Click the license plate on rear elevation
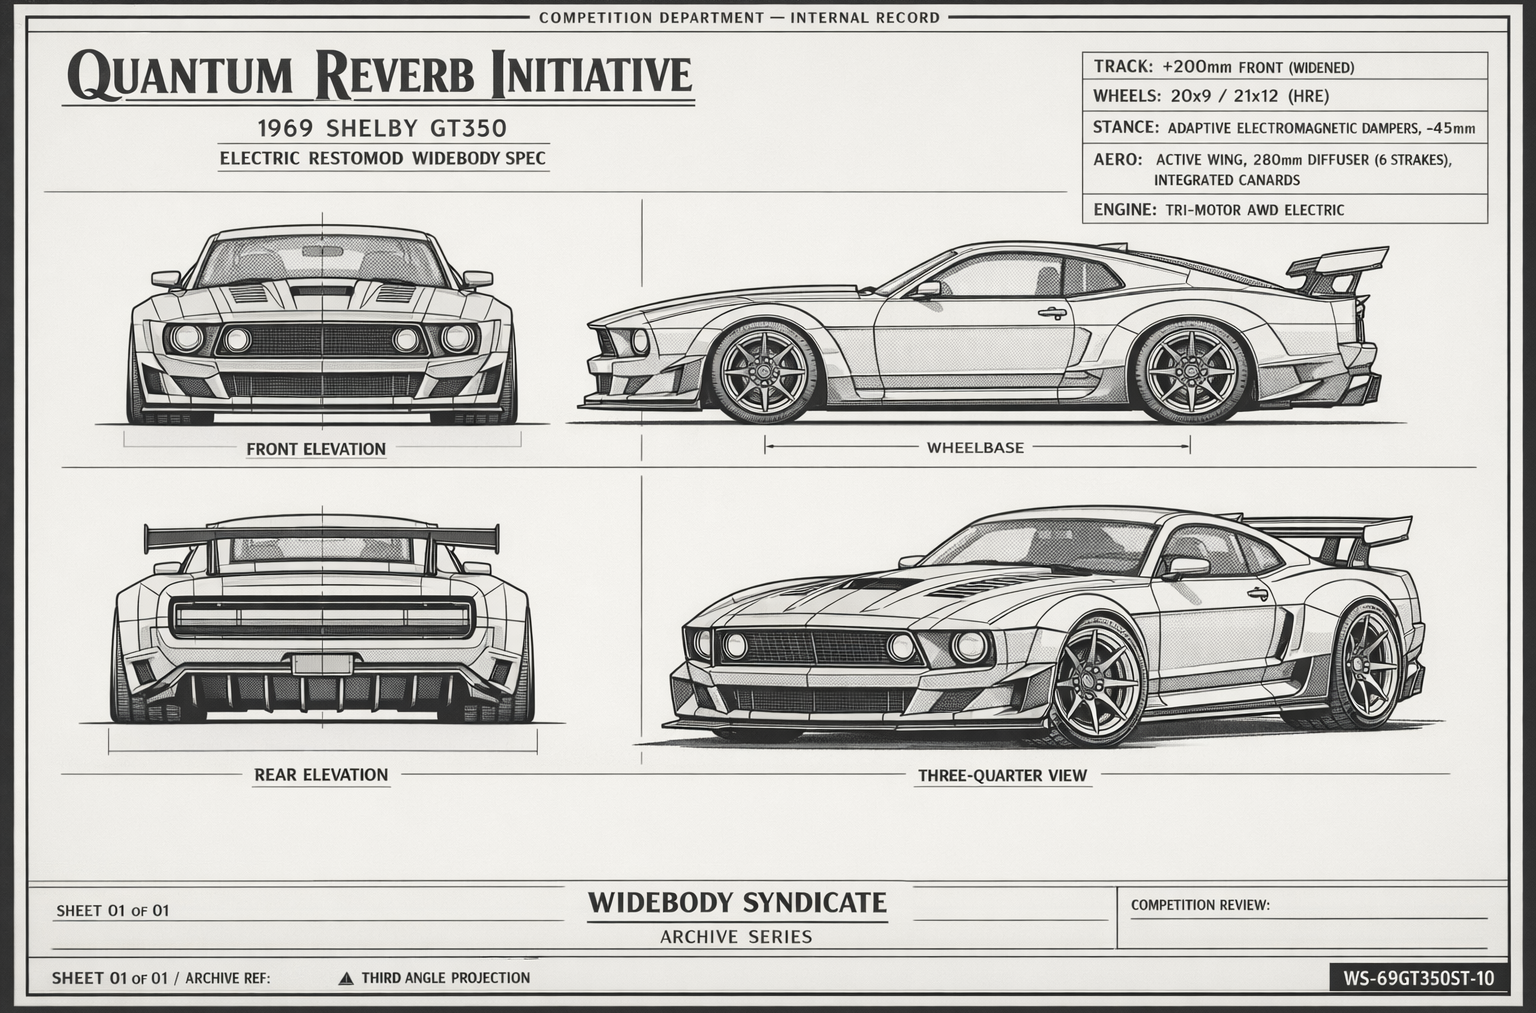Viewport: 1536px width, 1013px height. (322, 663)
